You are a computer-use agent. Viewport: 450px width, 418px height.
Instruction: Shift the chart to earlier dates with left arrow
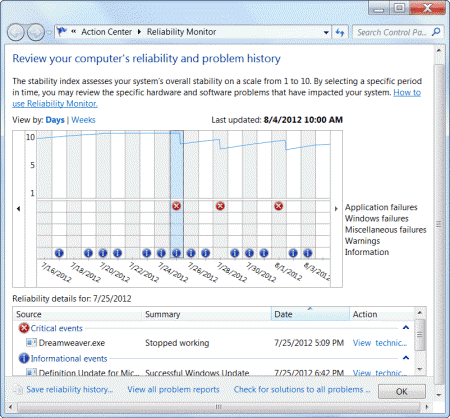tap(18, 209)
